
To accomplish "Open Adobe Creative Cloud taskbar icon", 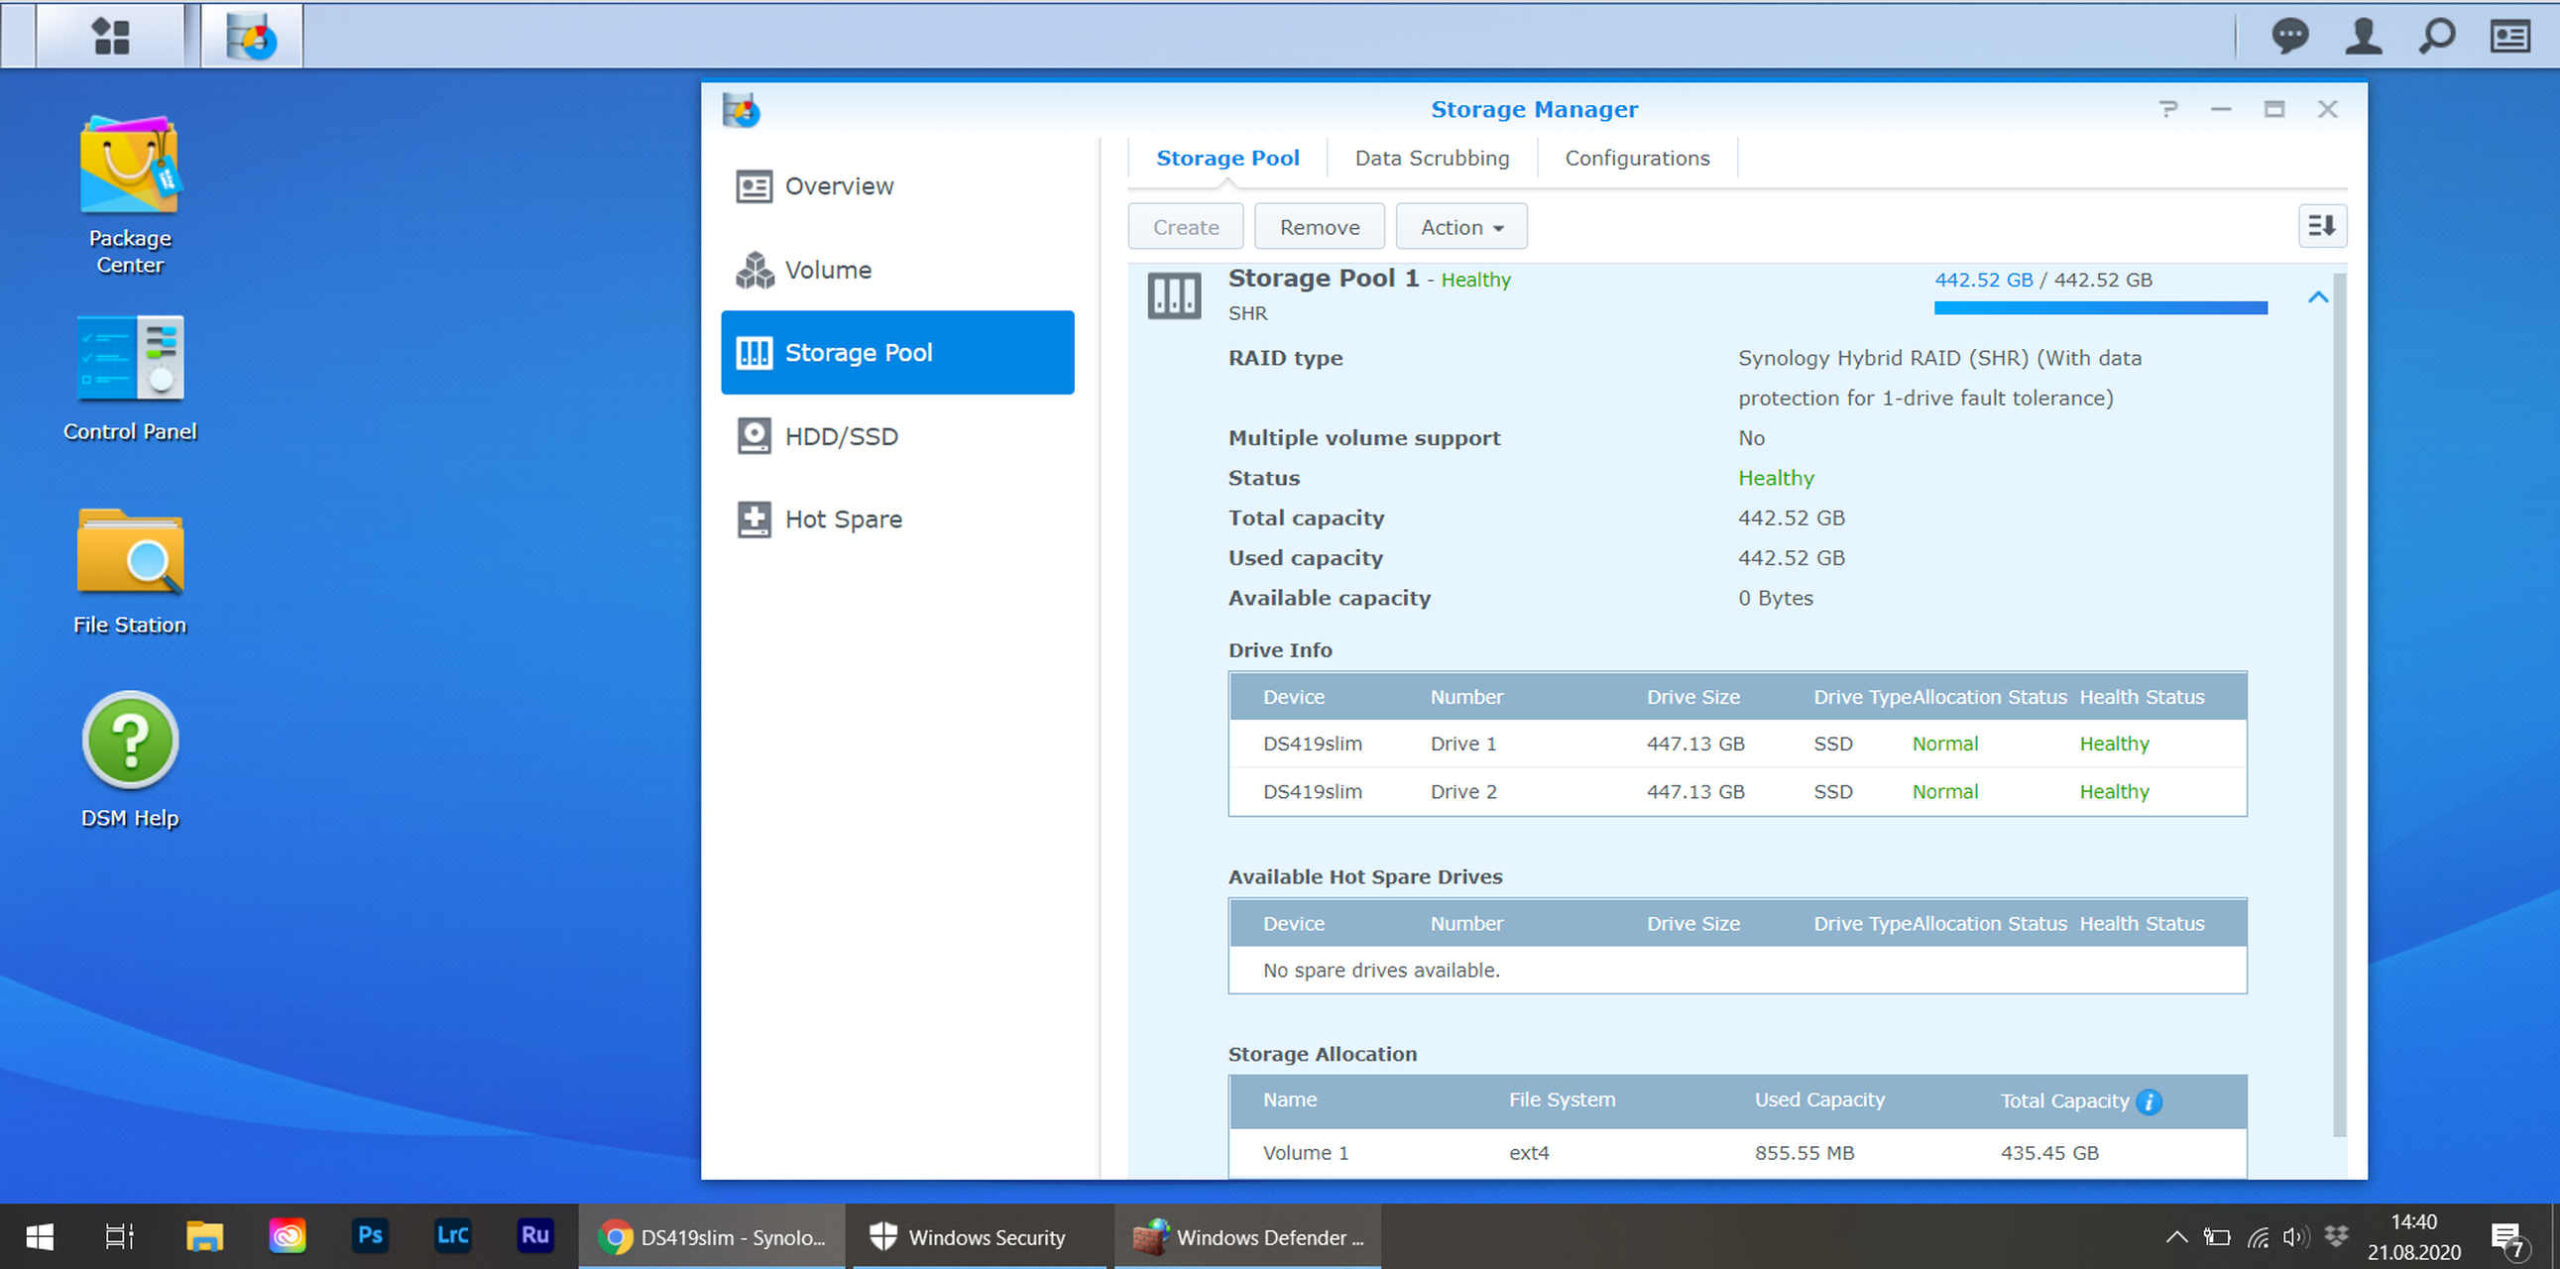I will pos(287,1237).
